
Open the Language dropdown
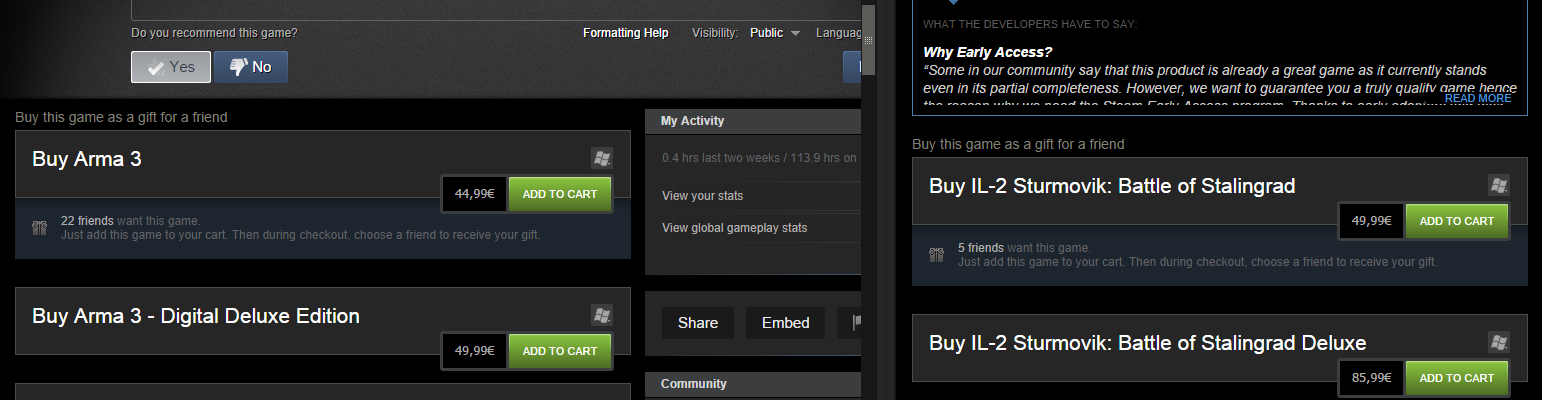point(838,33)
